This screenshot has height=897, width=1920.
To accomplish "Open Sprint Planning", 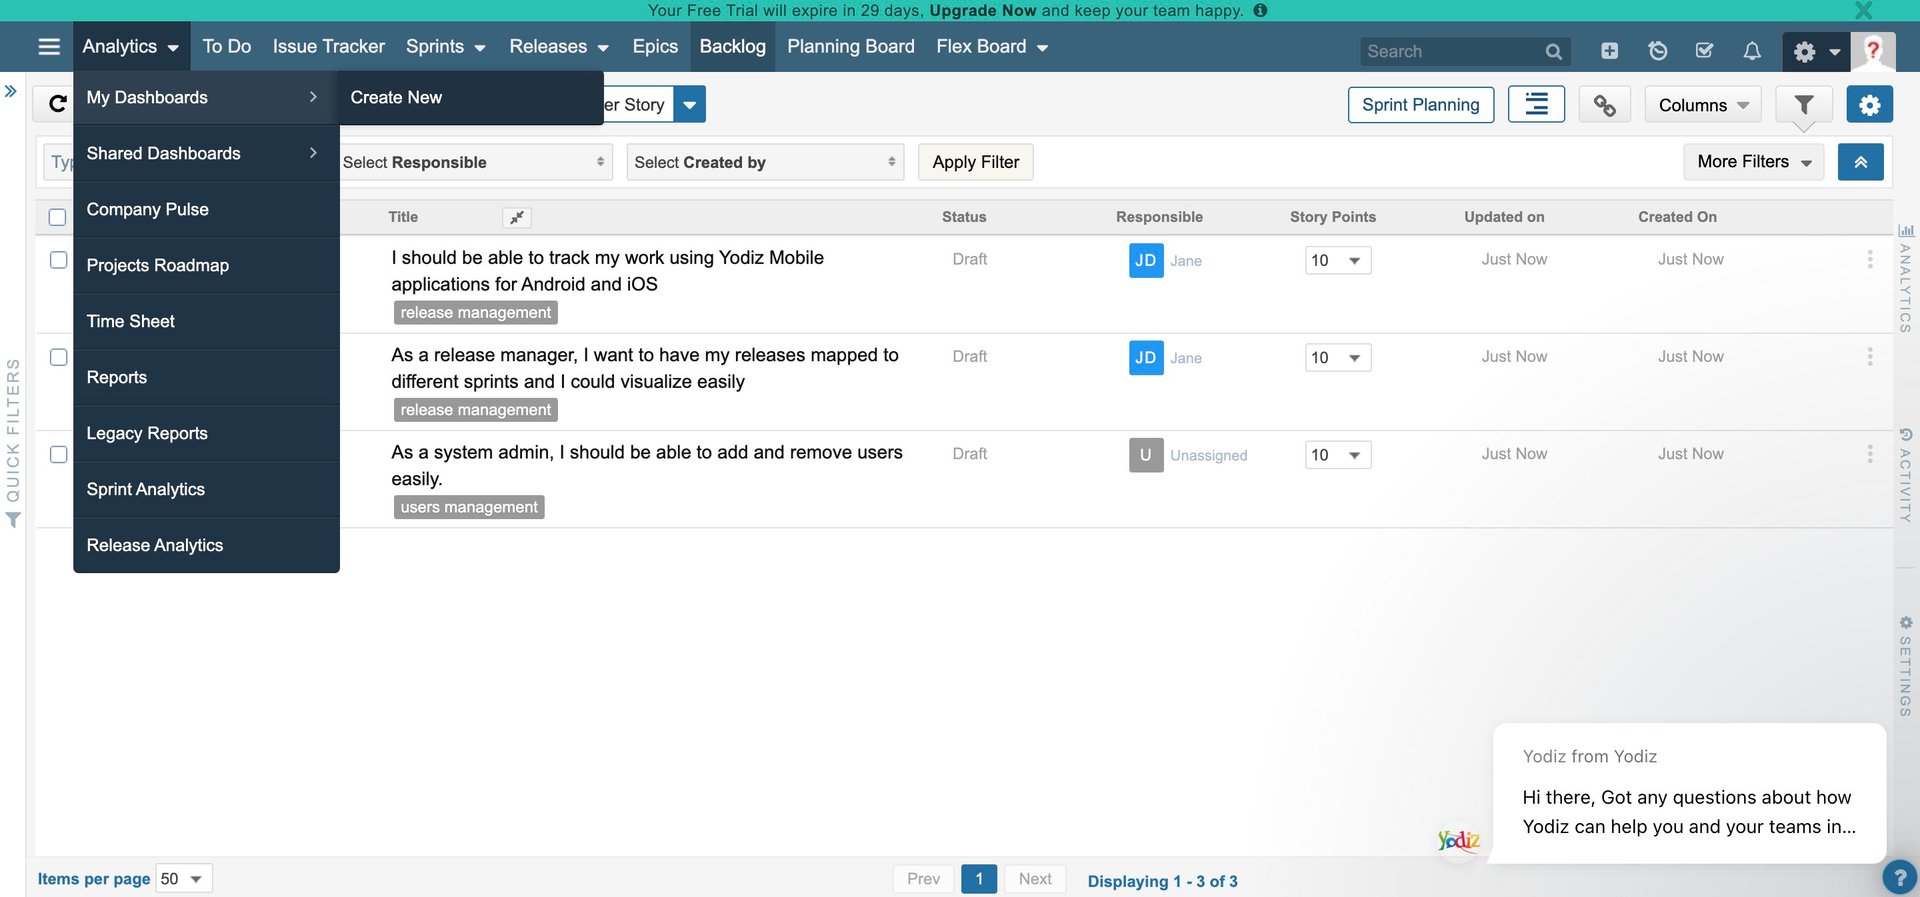I will coord(1420,105).
